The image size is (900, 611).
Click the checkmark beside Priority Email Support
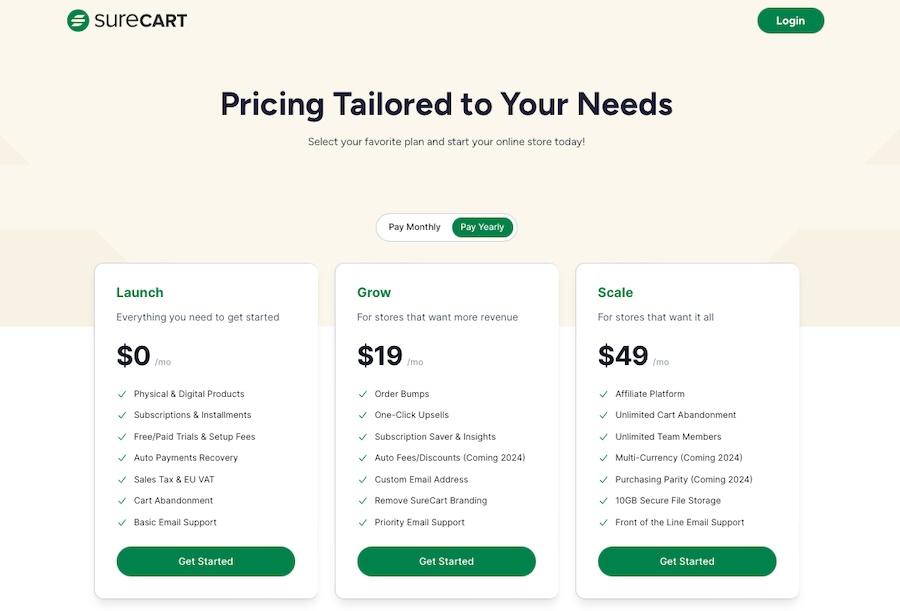pos(363,523)
